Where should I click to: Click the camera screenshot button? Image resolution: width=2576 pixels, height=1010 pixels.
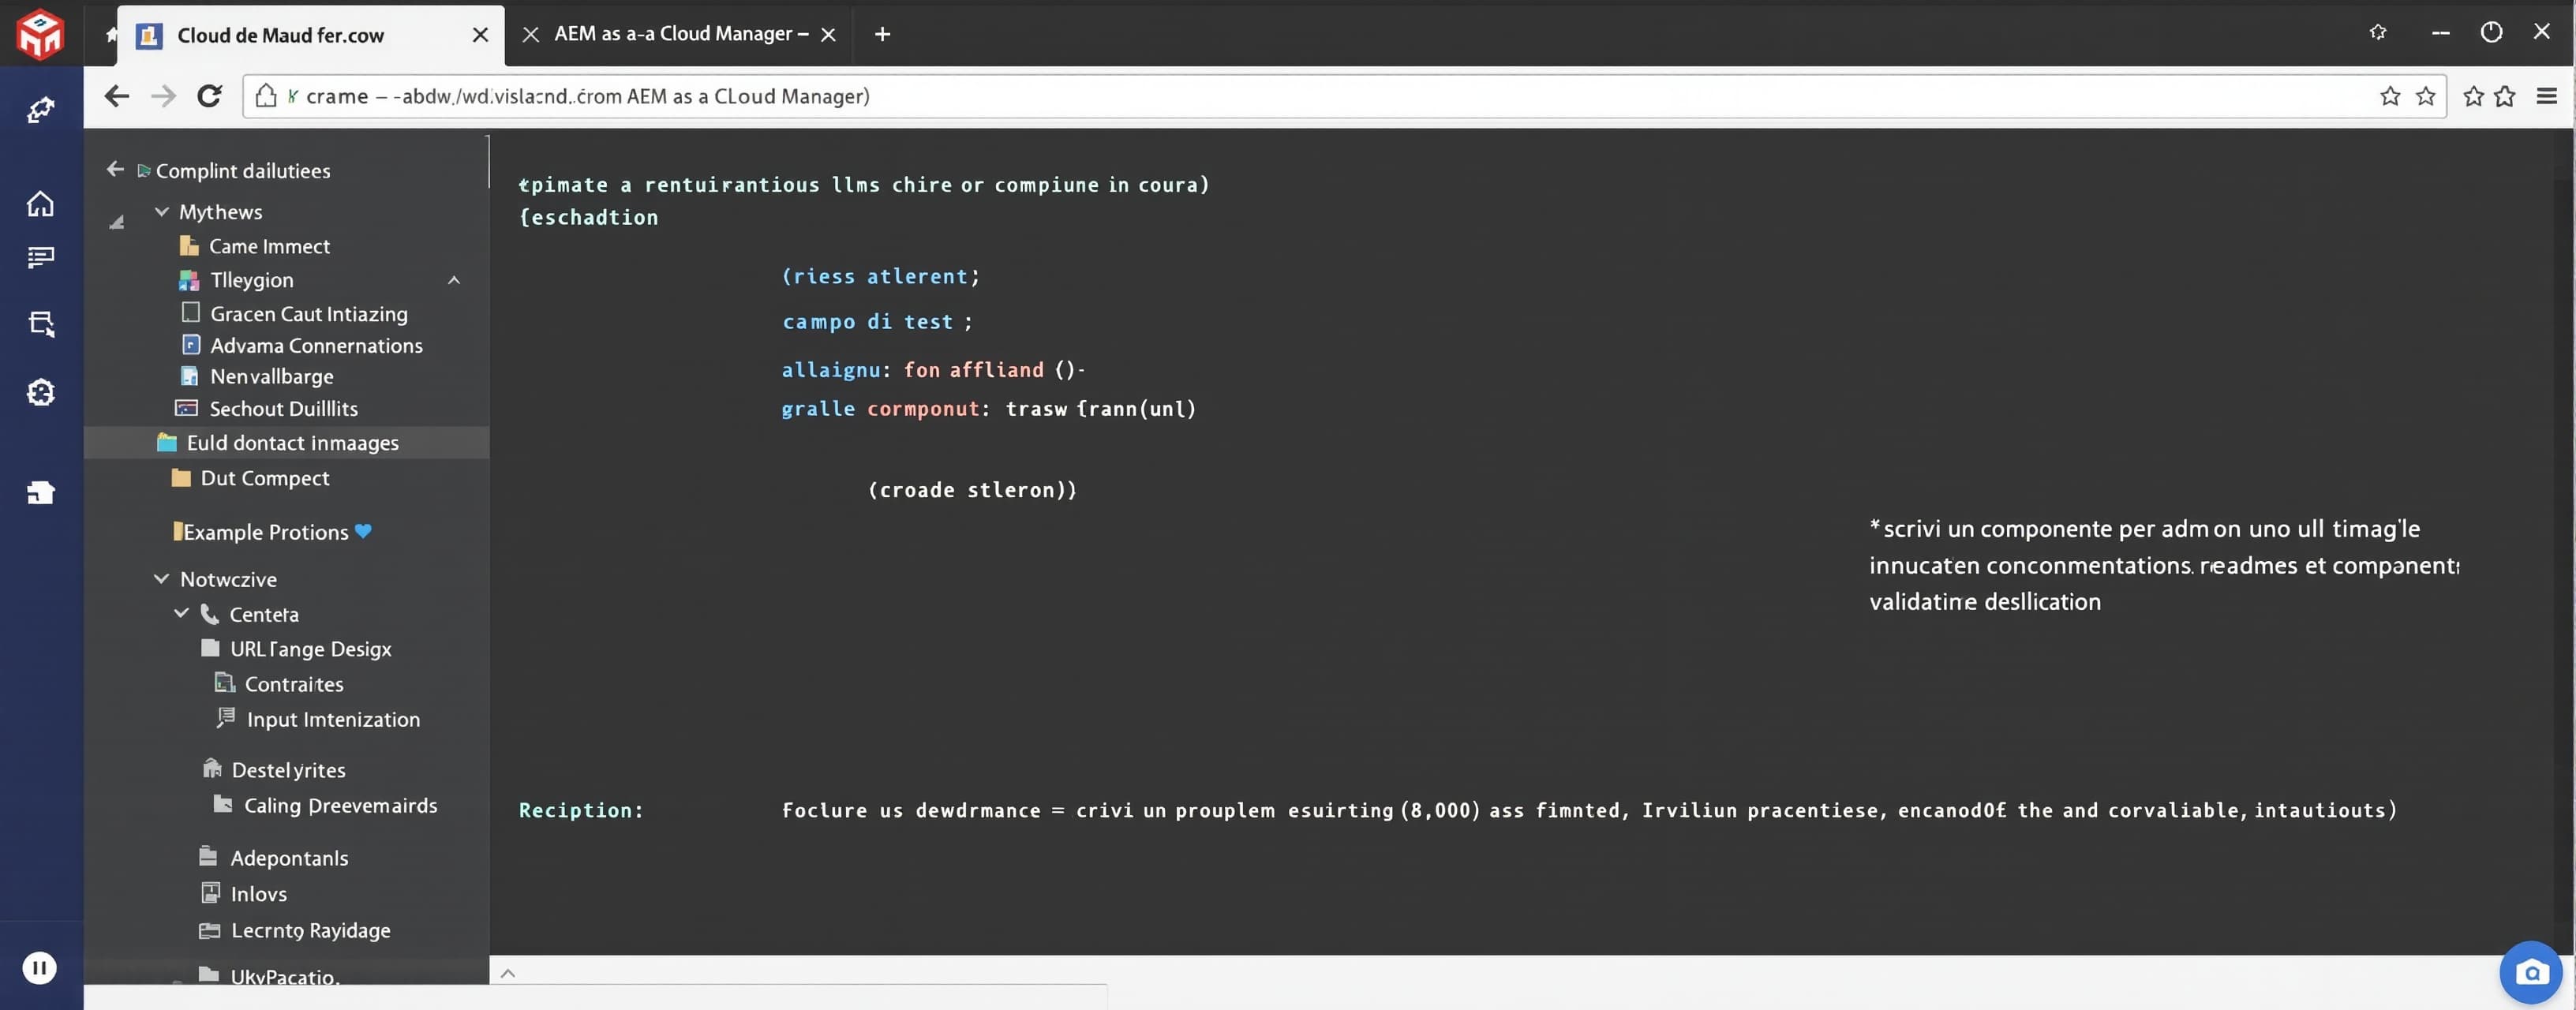point(2531,972)
